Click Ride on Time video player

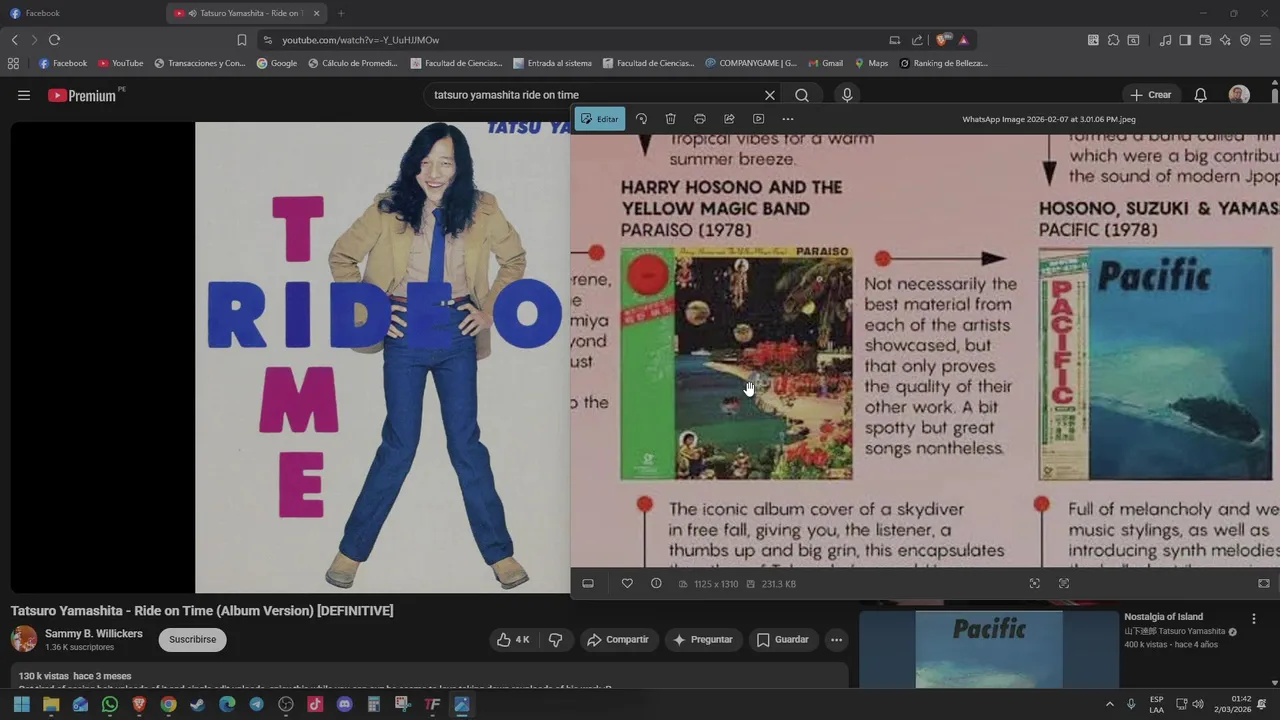click(290, 358)
